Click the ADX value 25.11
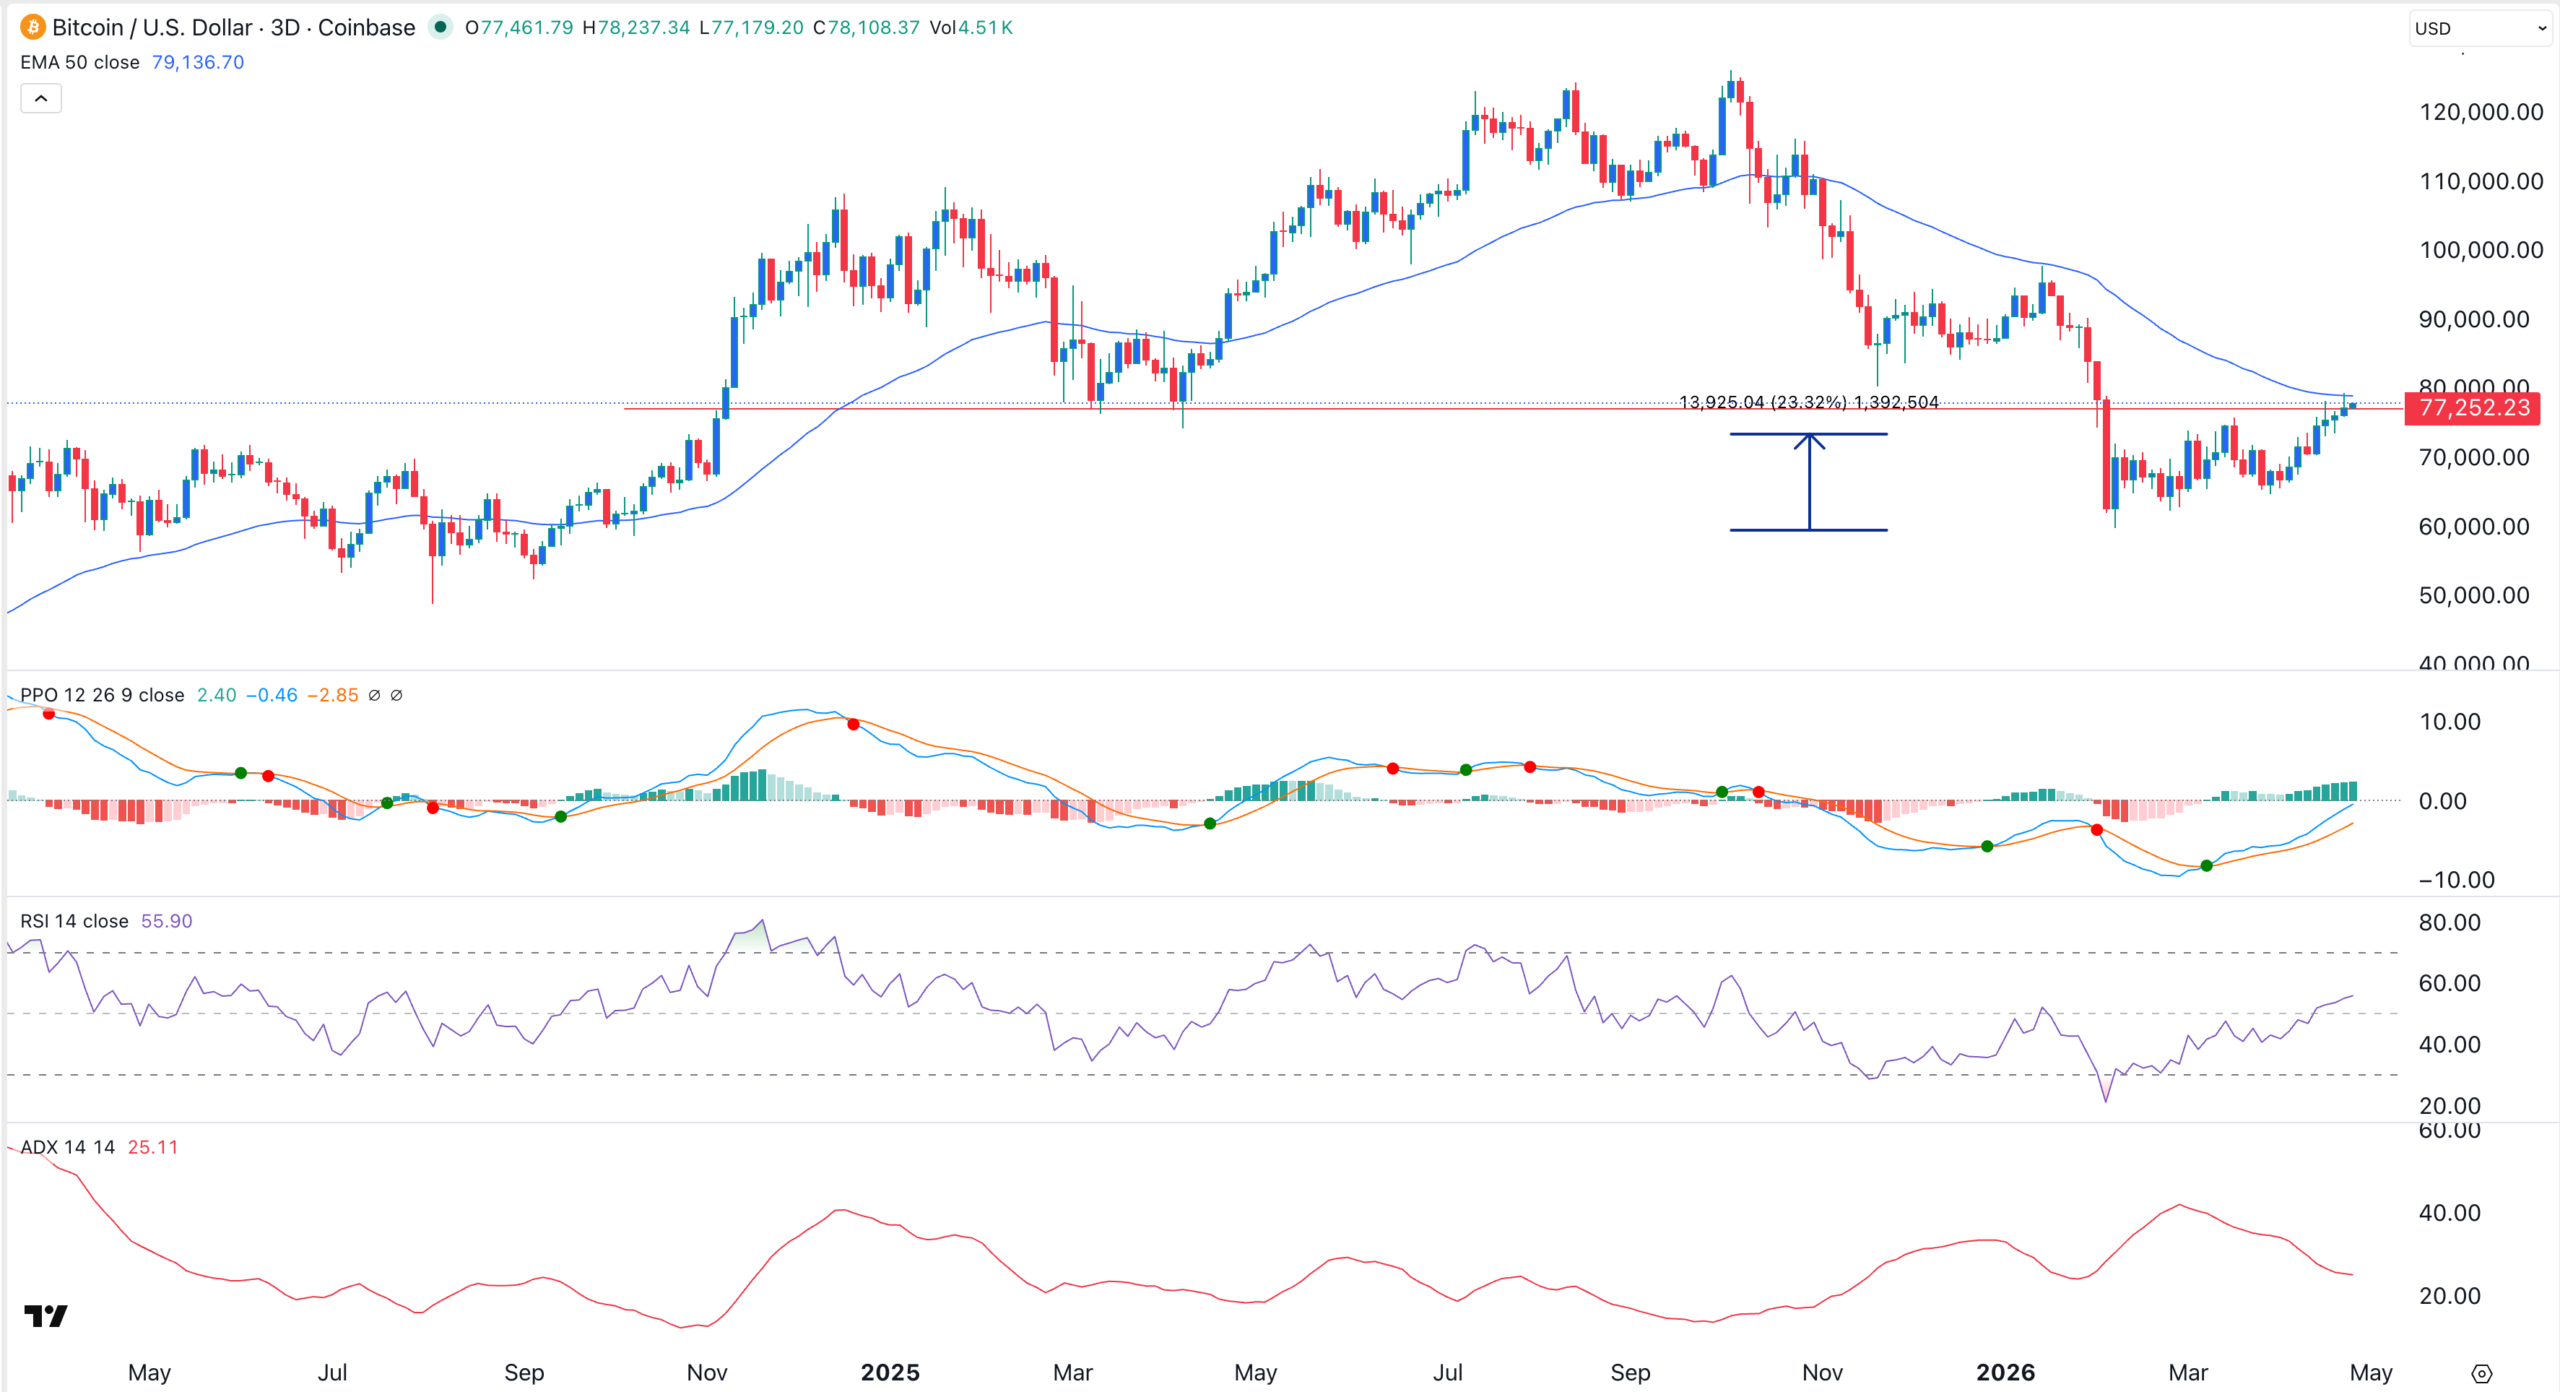The image size is (2560, 1392). 153,1147
